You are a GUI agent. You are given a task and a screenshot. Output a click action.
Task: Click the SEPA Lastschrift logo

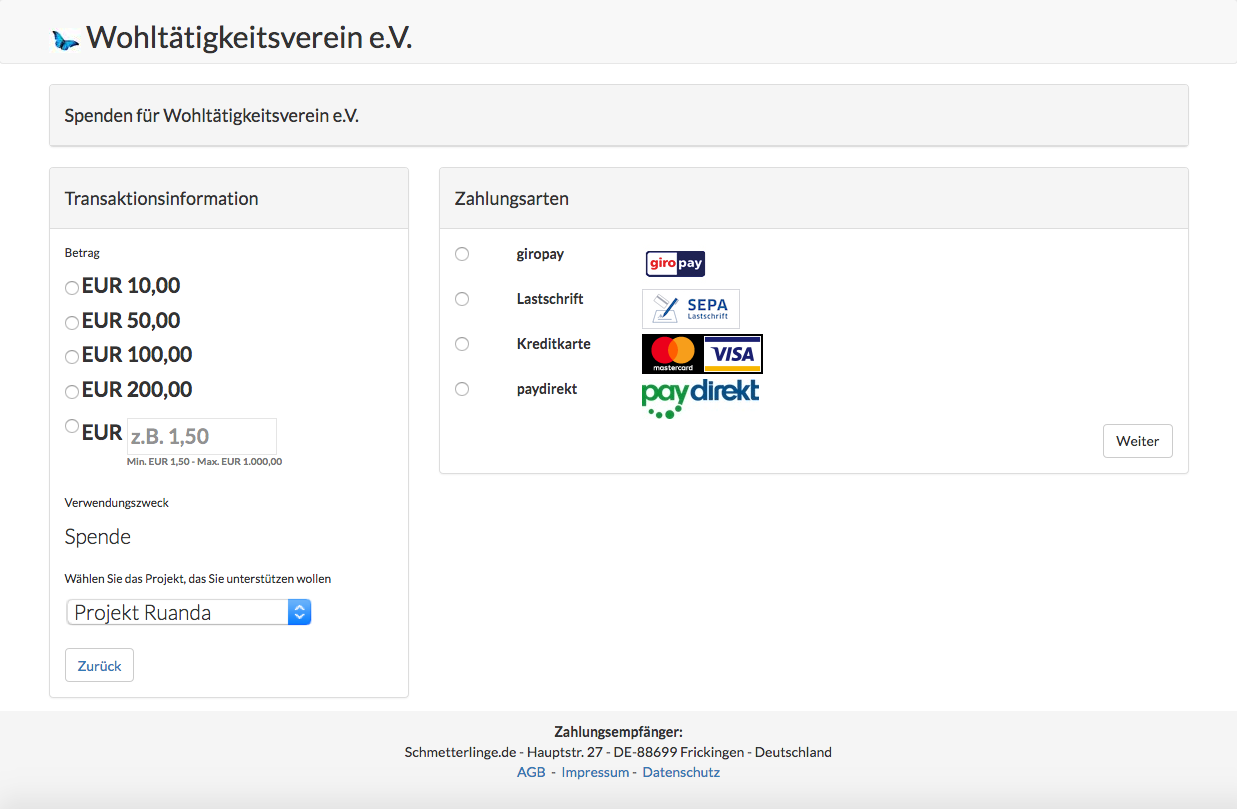tap(690, 309)
